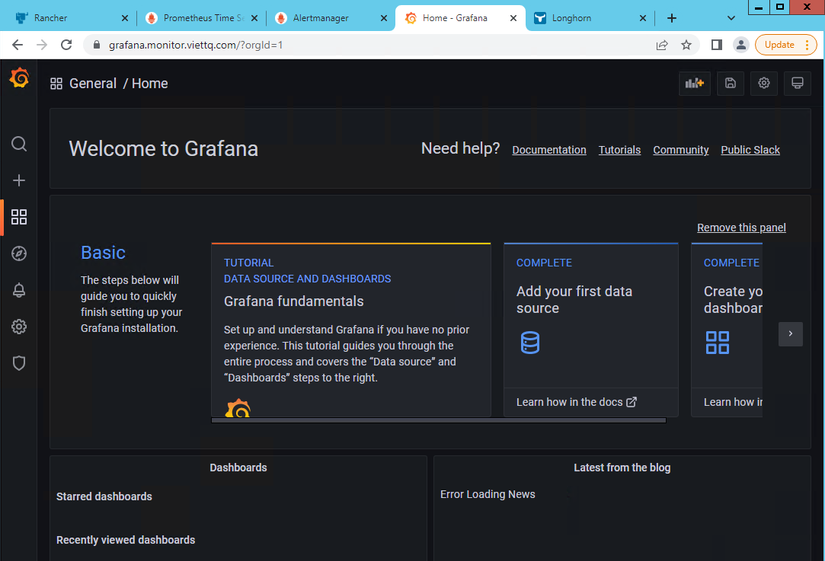This screenshot has width=825, height=561.
Task: Click the dashboard grid icon beside General
Action: click(x=56, y=84)
